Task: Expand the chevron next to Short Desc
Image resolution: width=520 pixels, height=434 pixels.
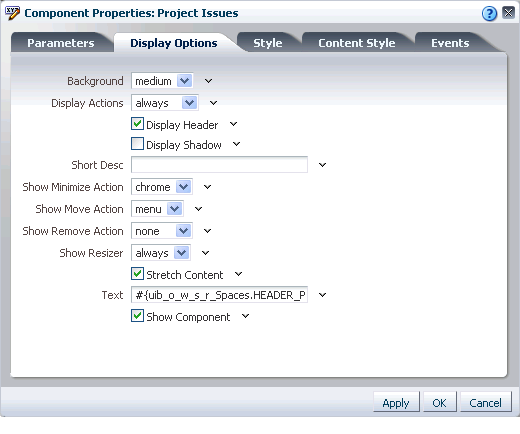Action: [x=322, y=165]
